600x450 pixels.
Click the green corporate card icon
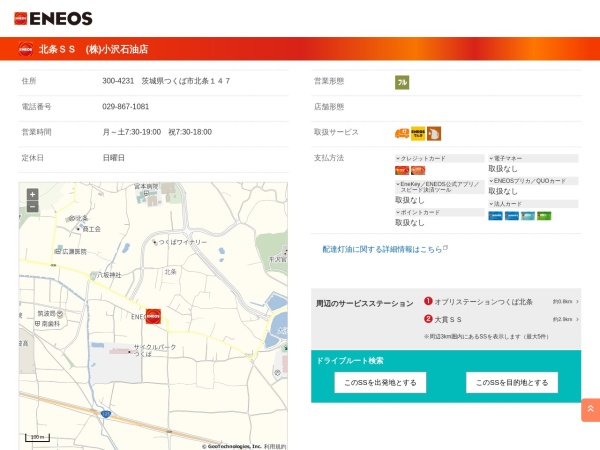coord(544,216)
